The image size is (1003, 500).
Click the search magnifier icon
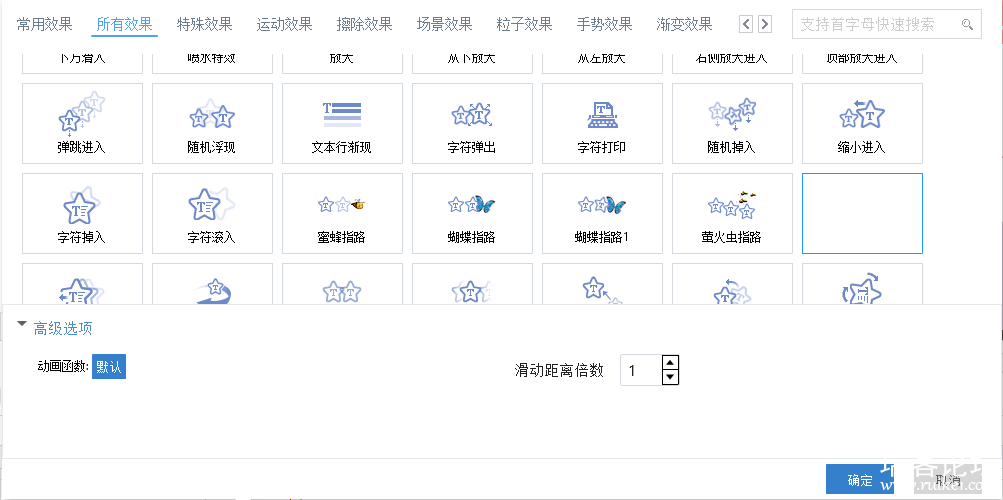(x=967, y=25)
